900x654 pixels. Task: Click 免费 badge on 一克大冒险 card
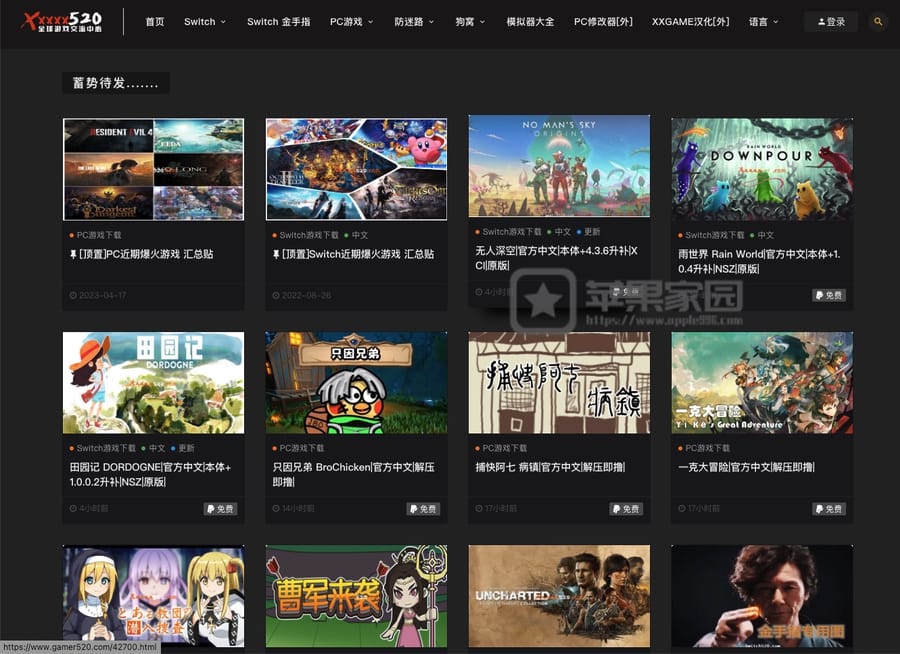829,509
